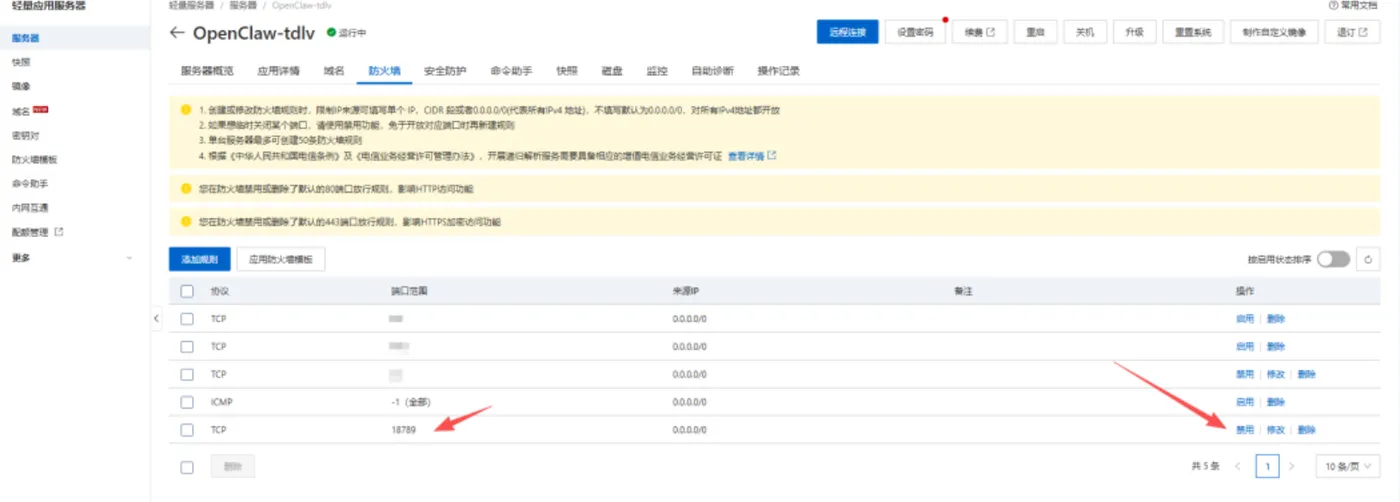Switch to the 自助诊断 tab
This screenshot has width=1400, height=502.
712,71
